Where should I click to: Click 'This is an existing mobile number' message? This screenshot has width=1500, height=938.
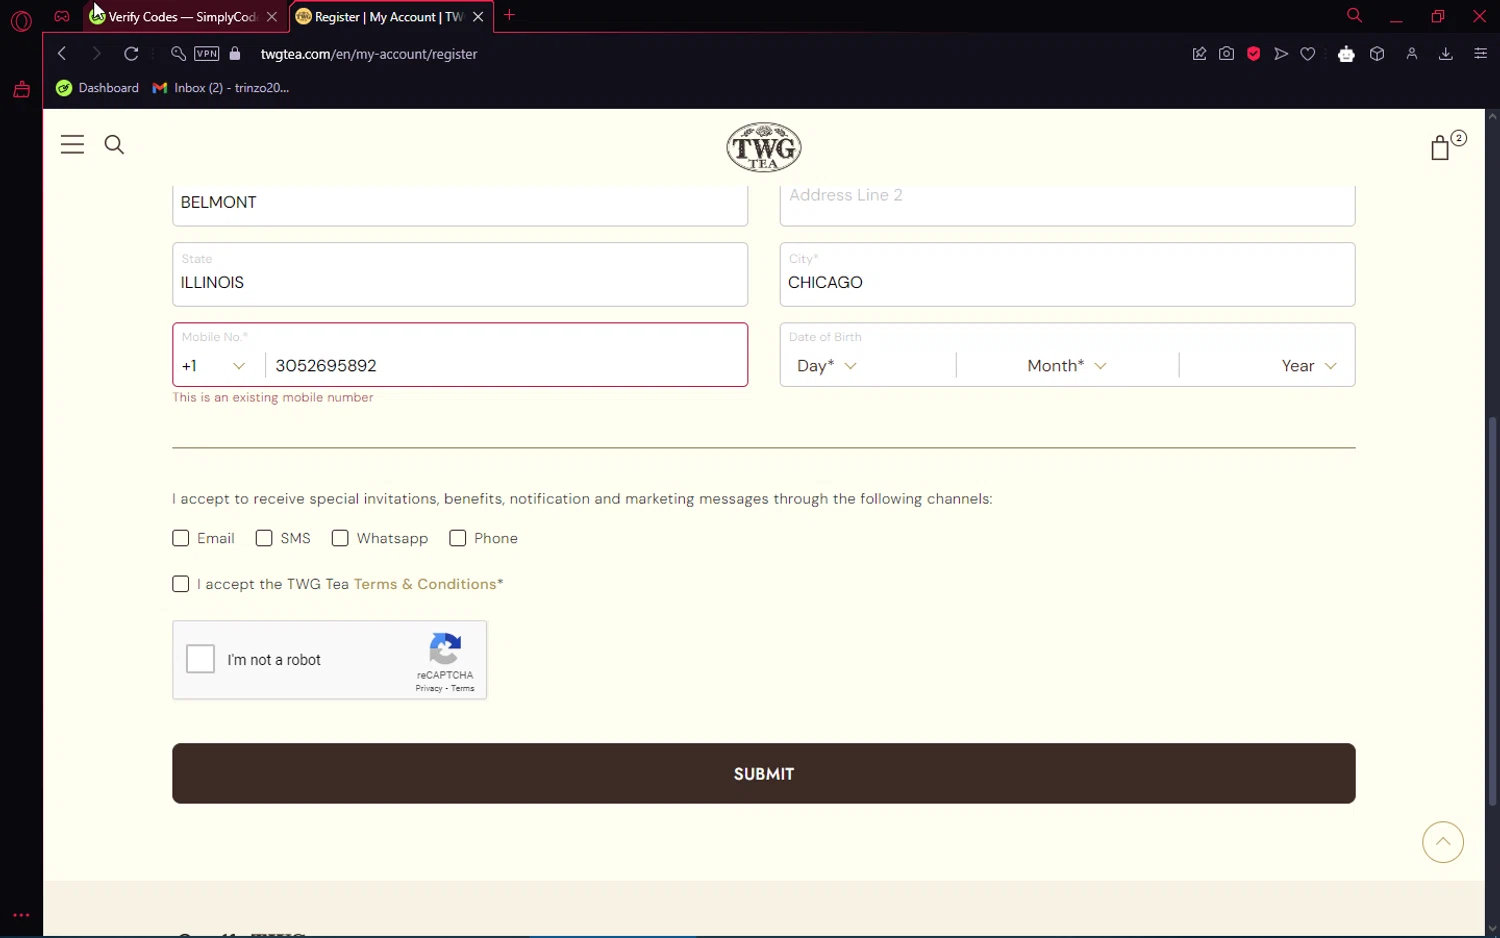click(x=273, y=397)
